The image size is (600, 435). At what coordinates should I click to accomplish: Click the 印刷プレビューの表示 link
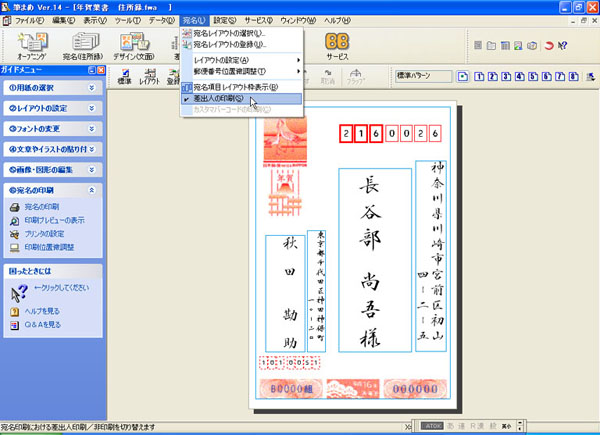pos(54,220)
